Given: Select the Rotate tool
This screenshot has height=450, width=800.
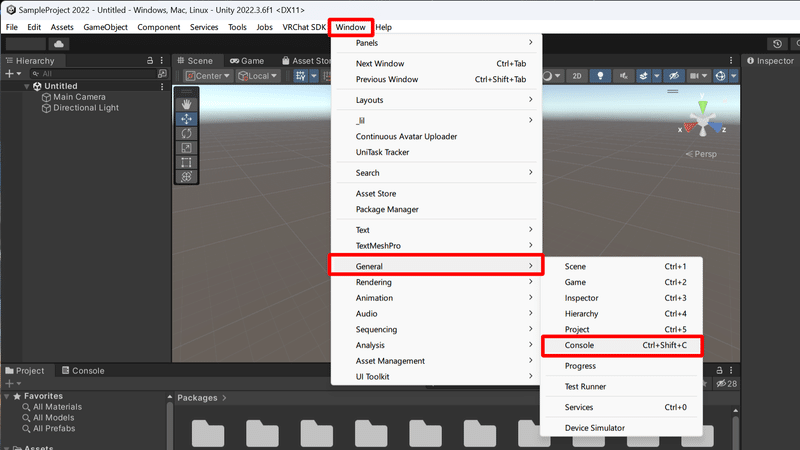Looking at the screenshot, I should [x=186, y=133].
